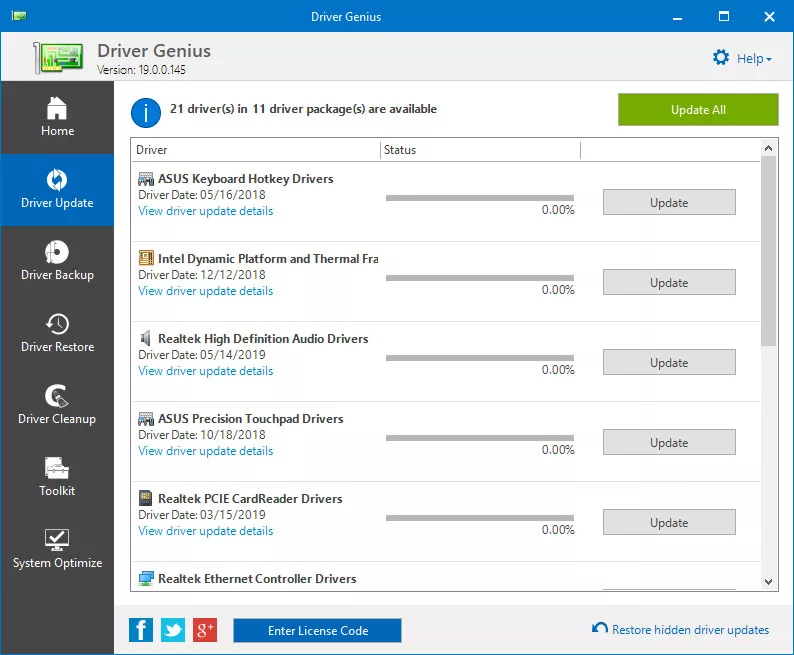794x655 pixels.
Task: Open the Toolkit toolbox icon
Action: point(57,468)
